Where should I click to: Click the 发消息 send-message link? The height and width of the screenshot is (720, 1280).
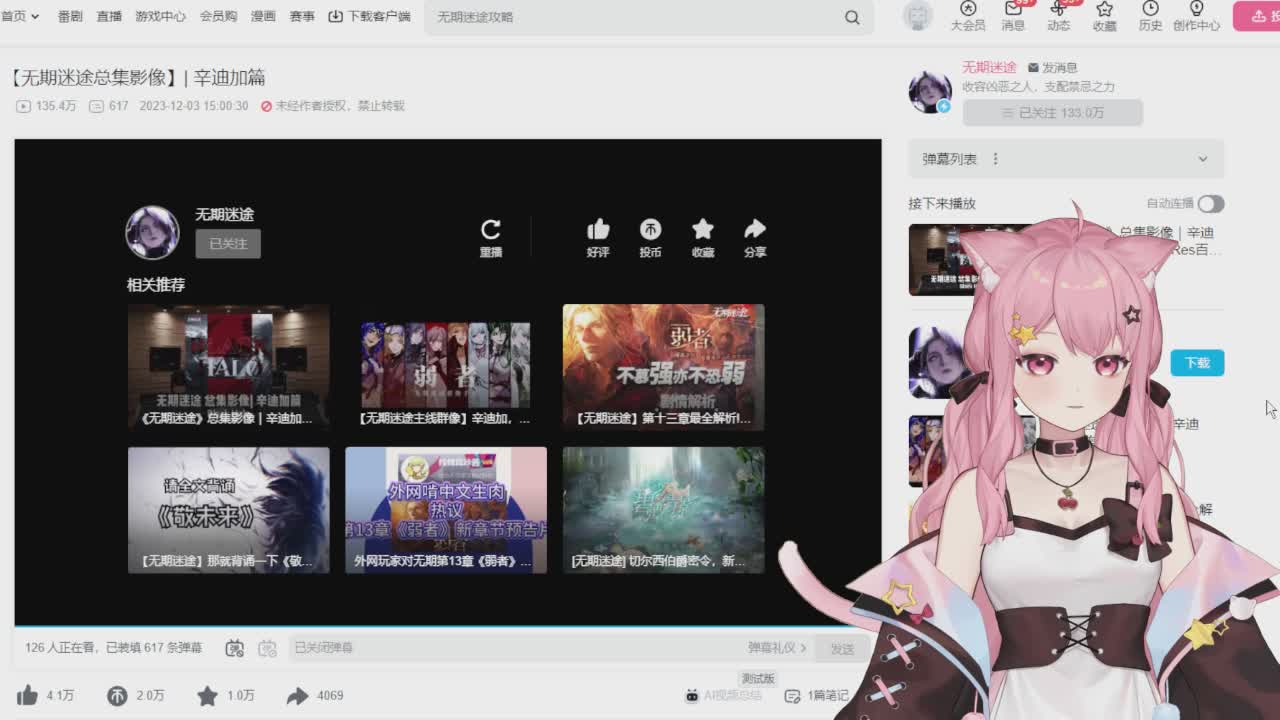click(x=1053, y=67)
